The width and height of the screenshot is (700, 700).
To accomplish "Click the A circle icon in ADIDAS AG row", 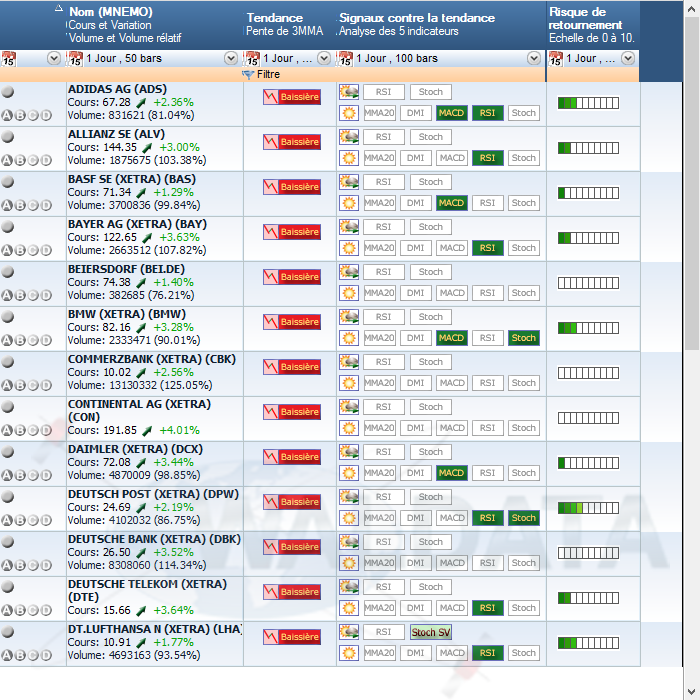I will (x=7, y=116).
